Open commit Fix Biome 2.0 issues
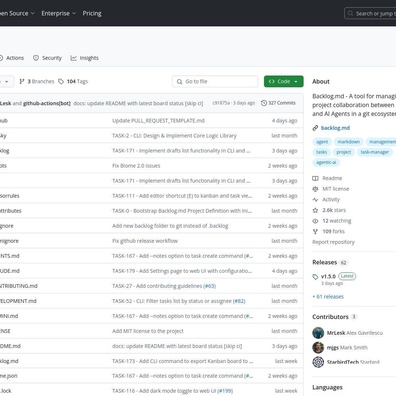This screenshot has width=396, height=396. [x=136, y=166]
